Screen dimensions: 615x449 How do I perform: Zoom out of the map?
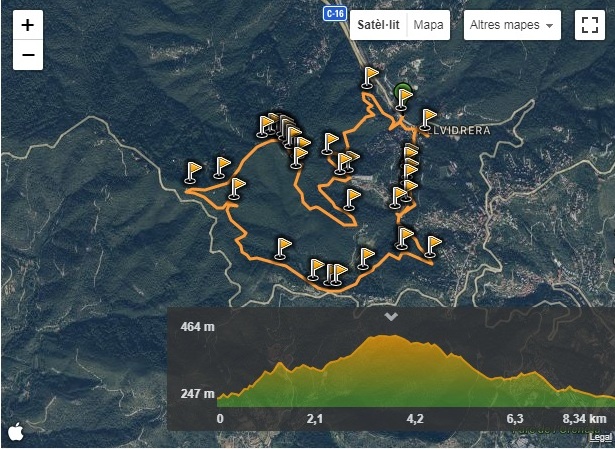(x=27, y=55)
